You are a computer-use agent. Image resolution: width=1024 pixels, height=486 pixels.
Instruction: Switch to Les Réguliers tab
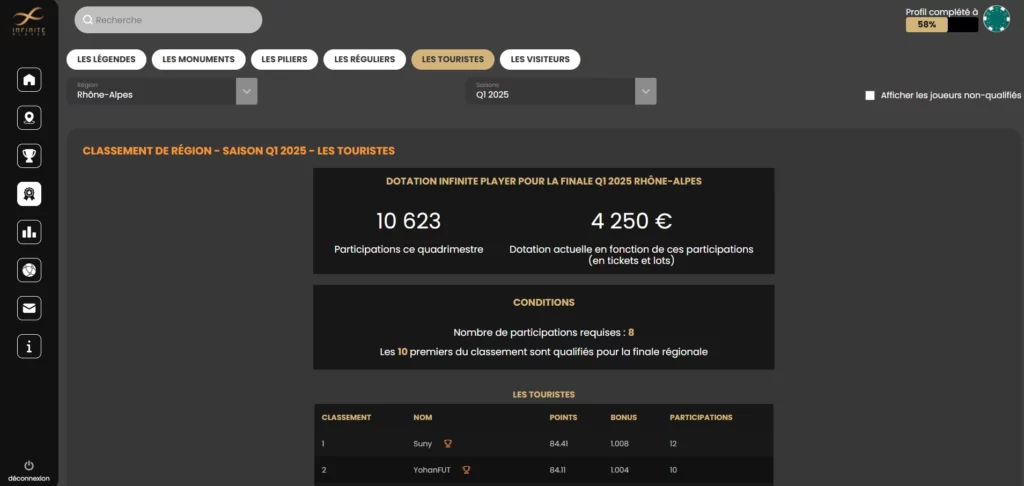(364, 59)
